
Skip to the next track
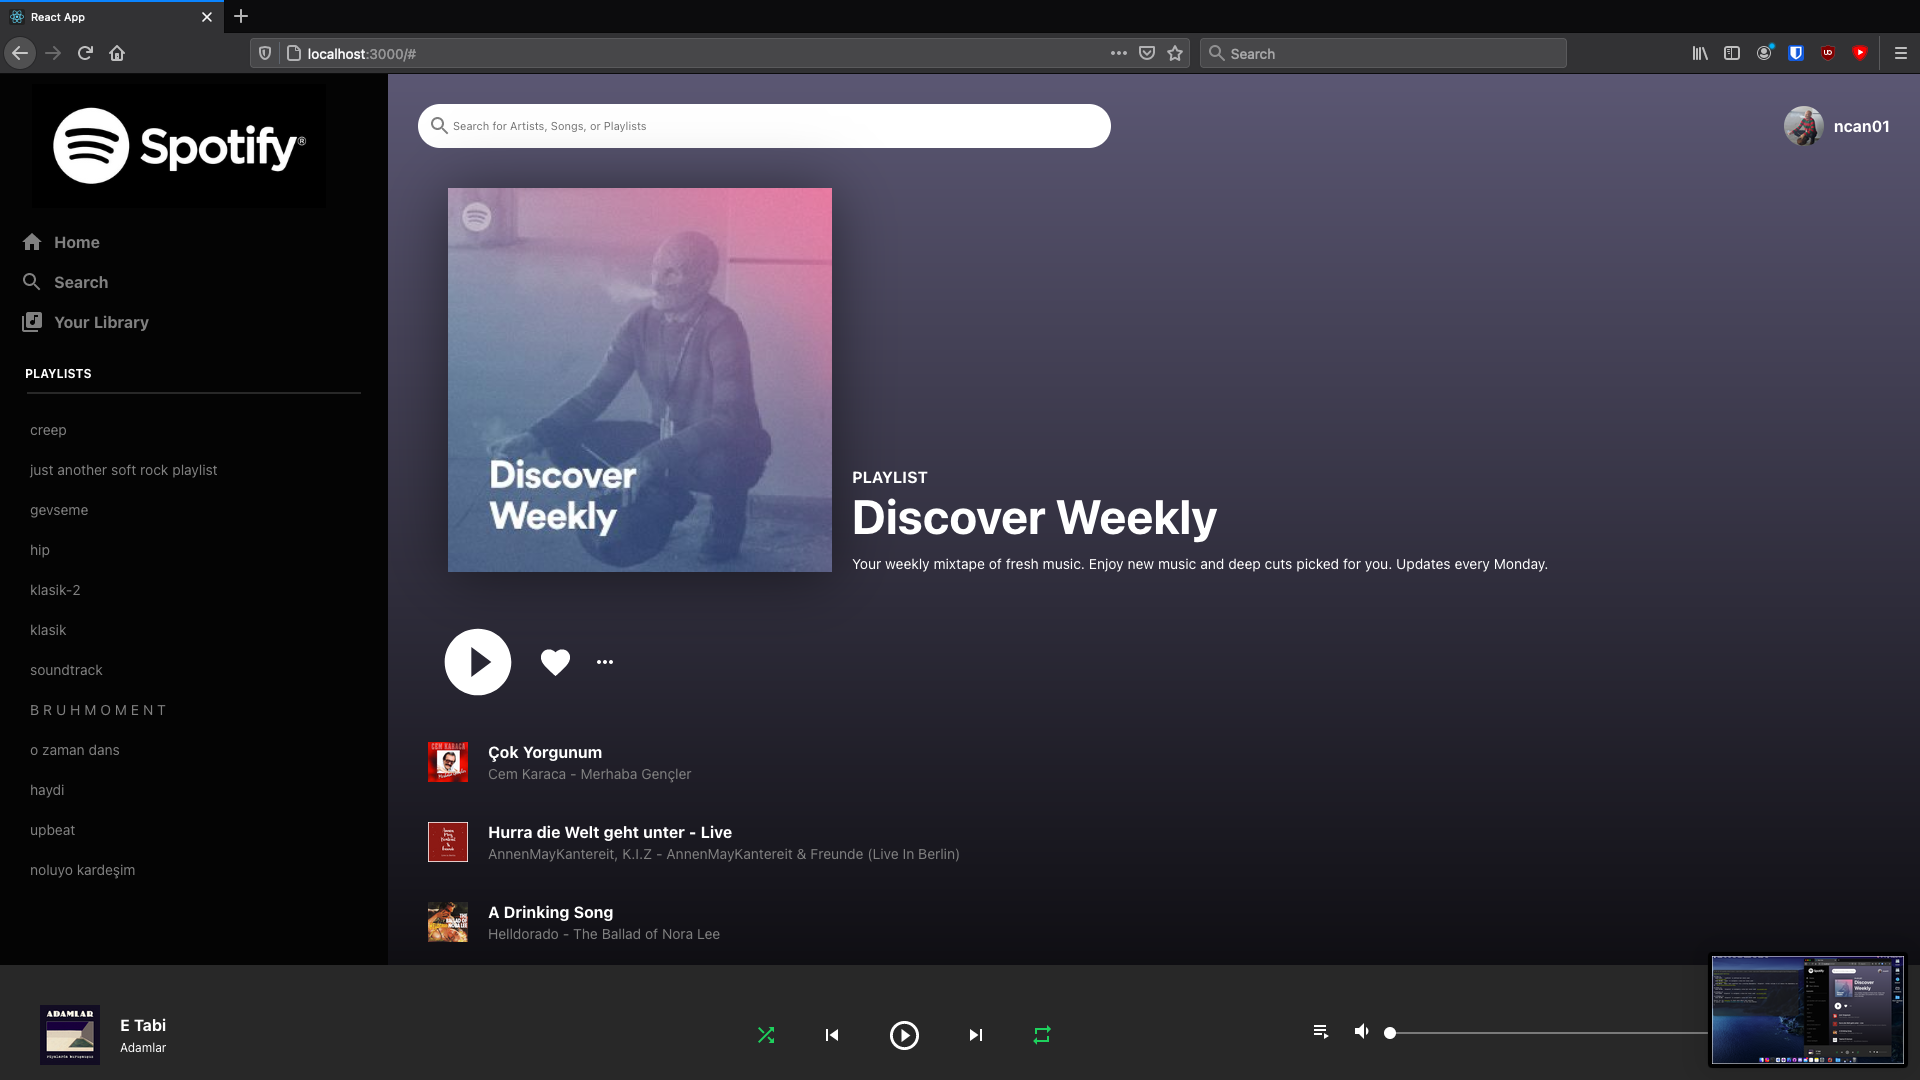[x=975, y=1035]
